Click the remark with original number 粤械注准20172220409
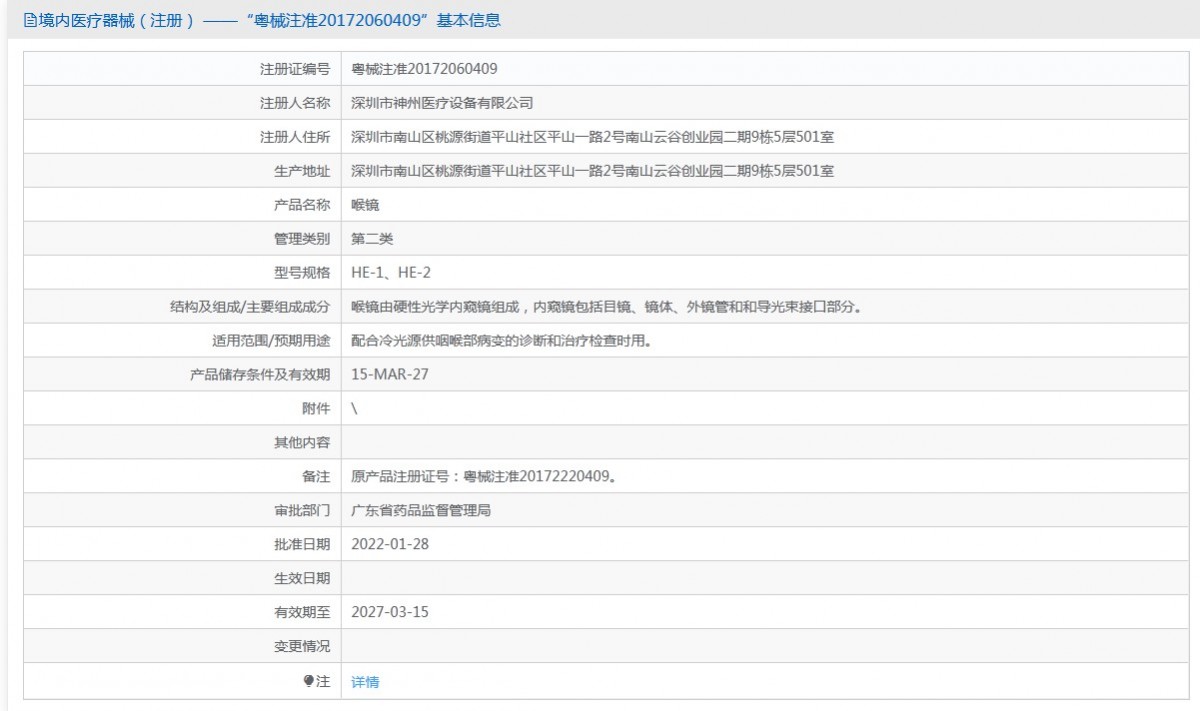The width and height of the screenshot is (1200, 711). click(483, 477)
